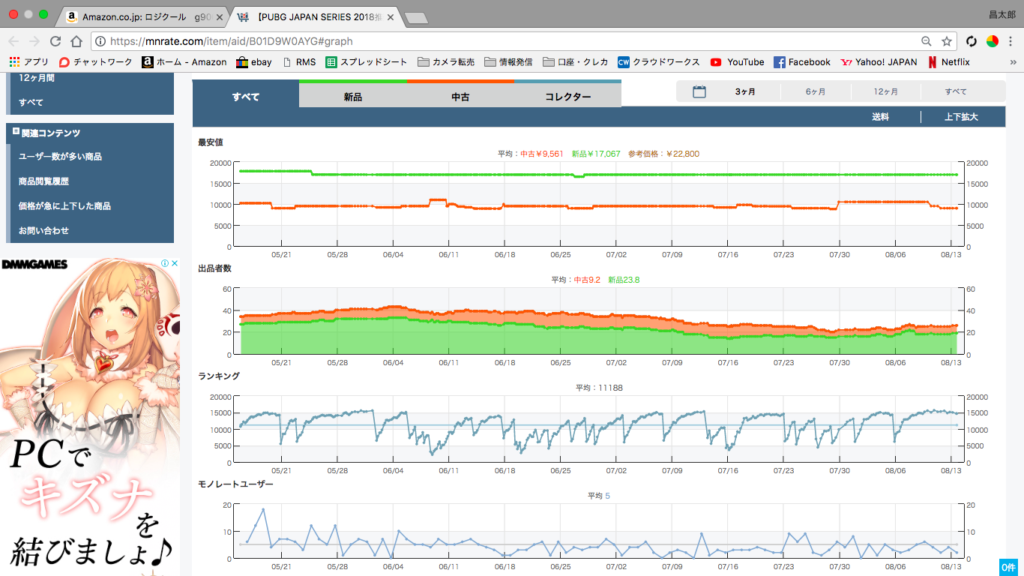Click the すべて link in the sidebar
The width and height of the screenshot is (1024, 576).
(x=31, y=103)
